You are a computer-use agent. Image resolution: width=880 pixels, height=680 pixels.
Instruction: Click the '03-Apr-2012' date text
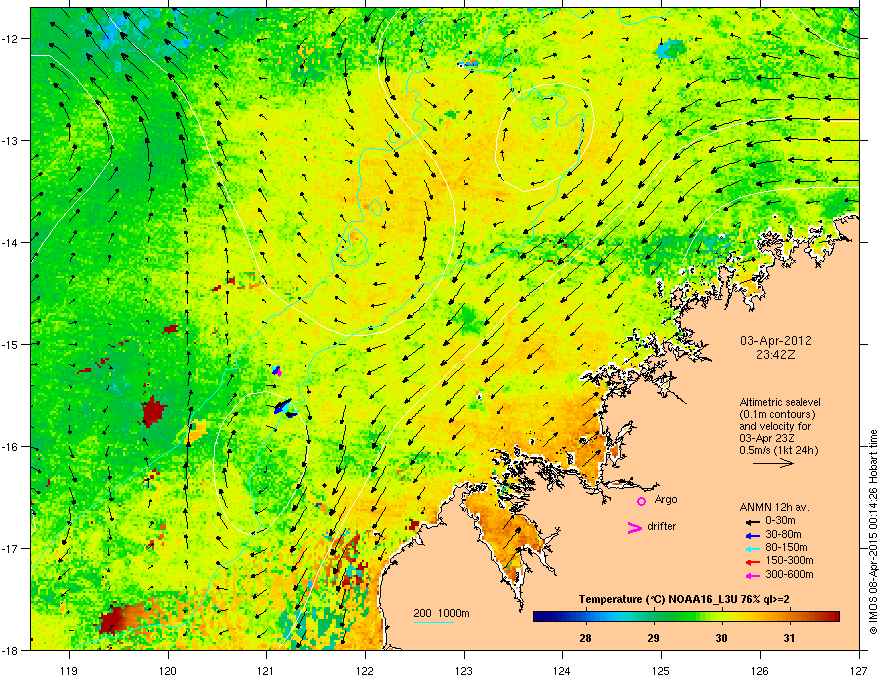(x=776, y=341)
